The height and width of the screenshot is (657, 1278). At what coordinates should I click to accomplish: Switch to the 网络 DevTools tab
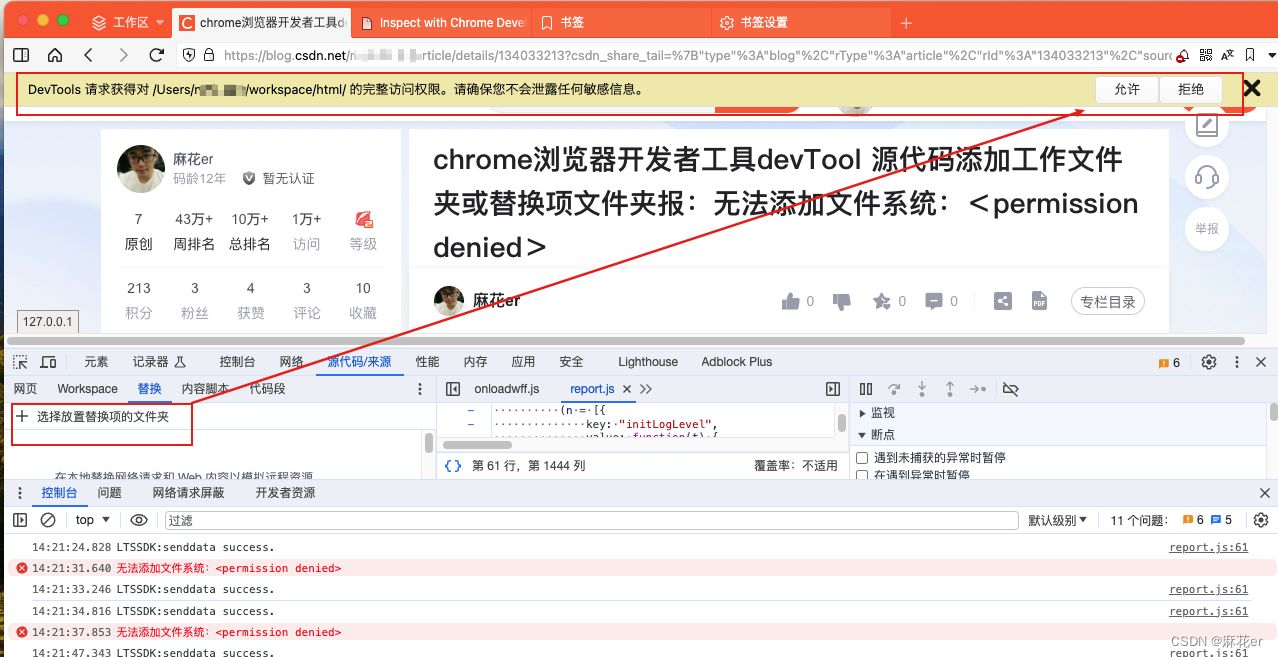pyautogui.click(x=291, y=362)
